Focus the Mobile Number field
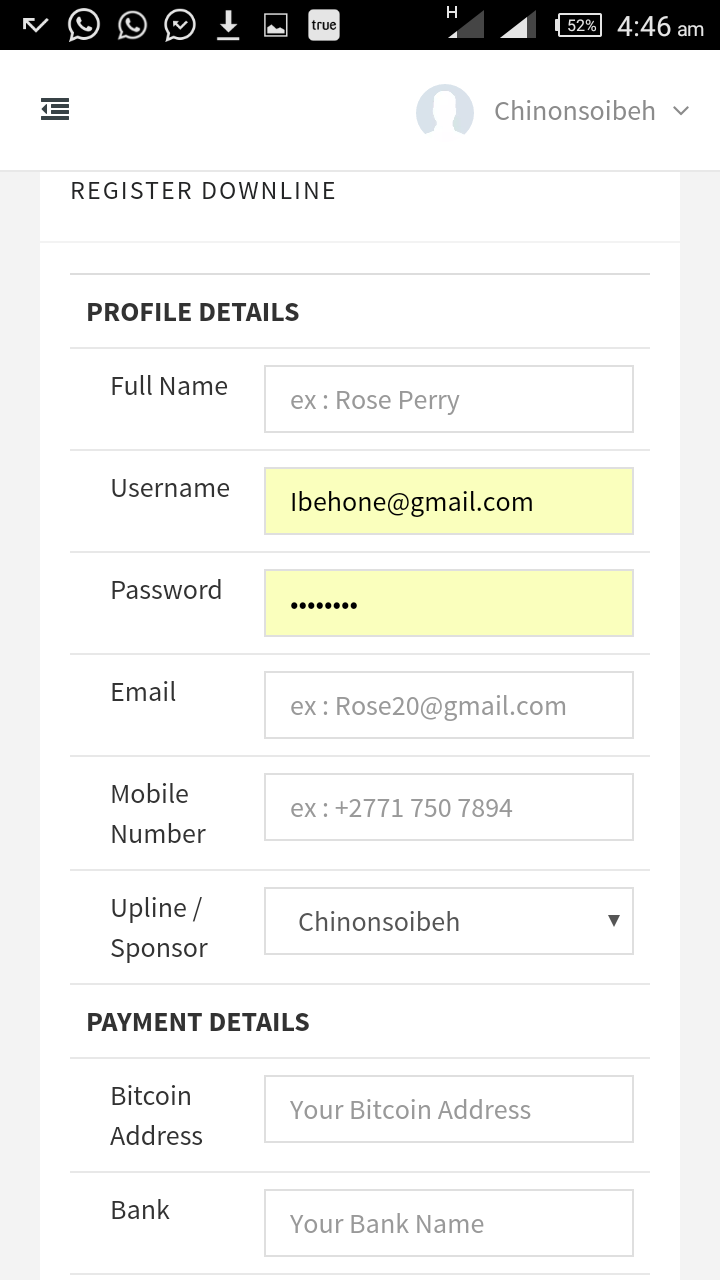The width and height of the screenshot is (720, 1280). 448,807
